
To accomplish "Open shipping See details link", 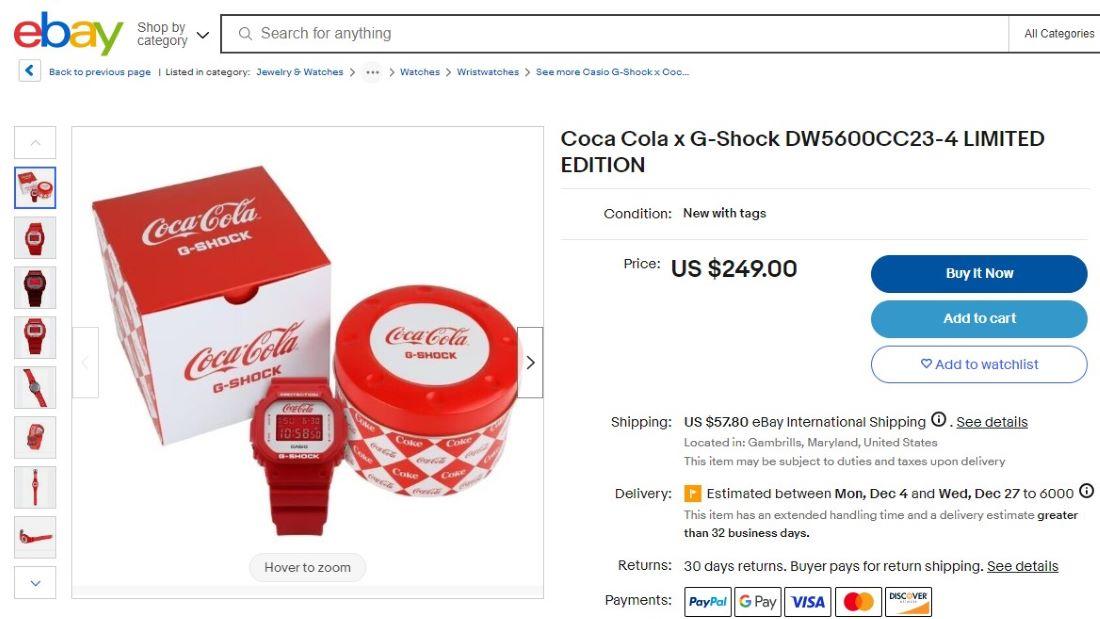I will pos(991,421).
